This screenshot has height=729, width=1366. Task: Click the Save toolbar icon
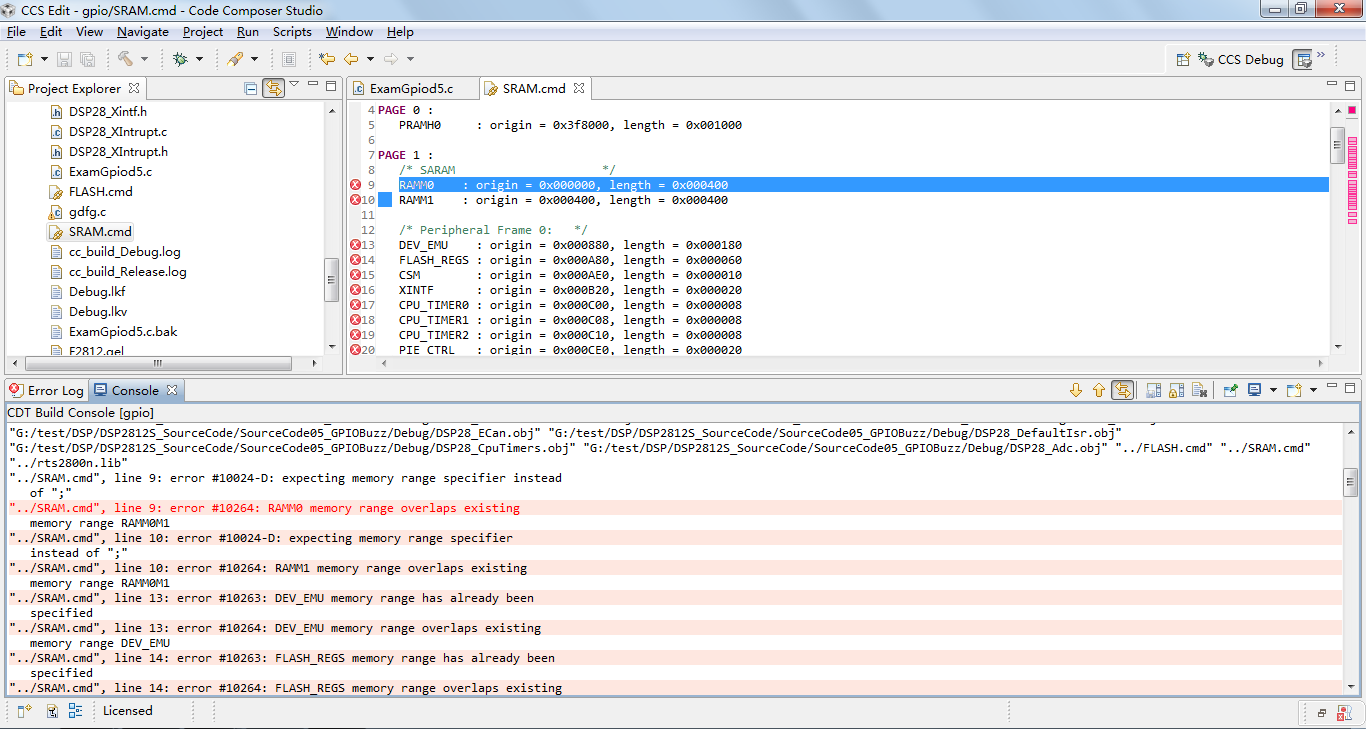64,59
